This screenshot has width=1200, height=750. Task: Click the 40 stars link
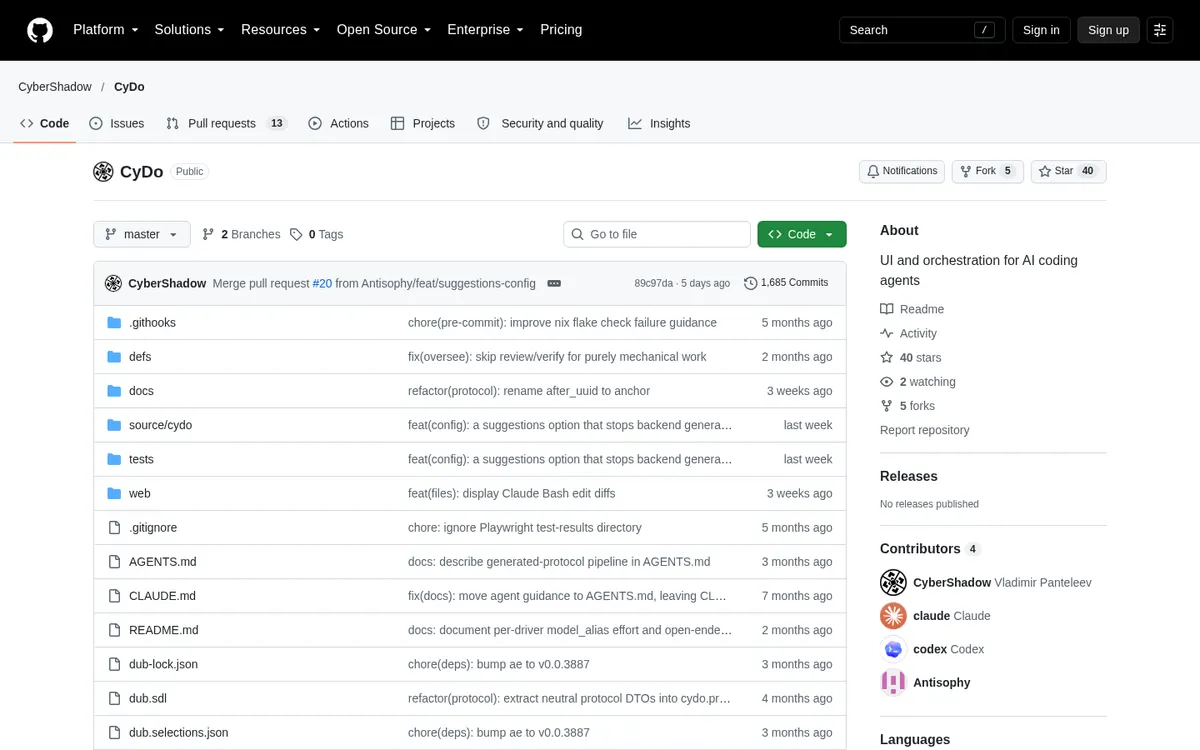[910, 357]
